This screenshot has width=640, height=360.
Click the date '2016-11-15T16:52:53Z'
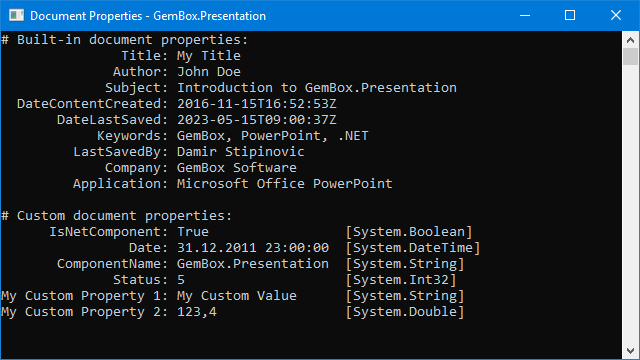tap(257, 104)
